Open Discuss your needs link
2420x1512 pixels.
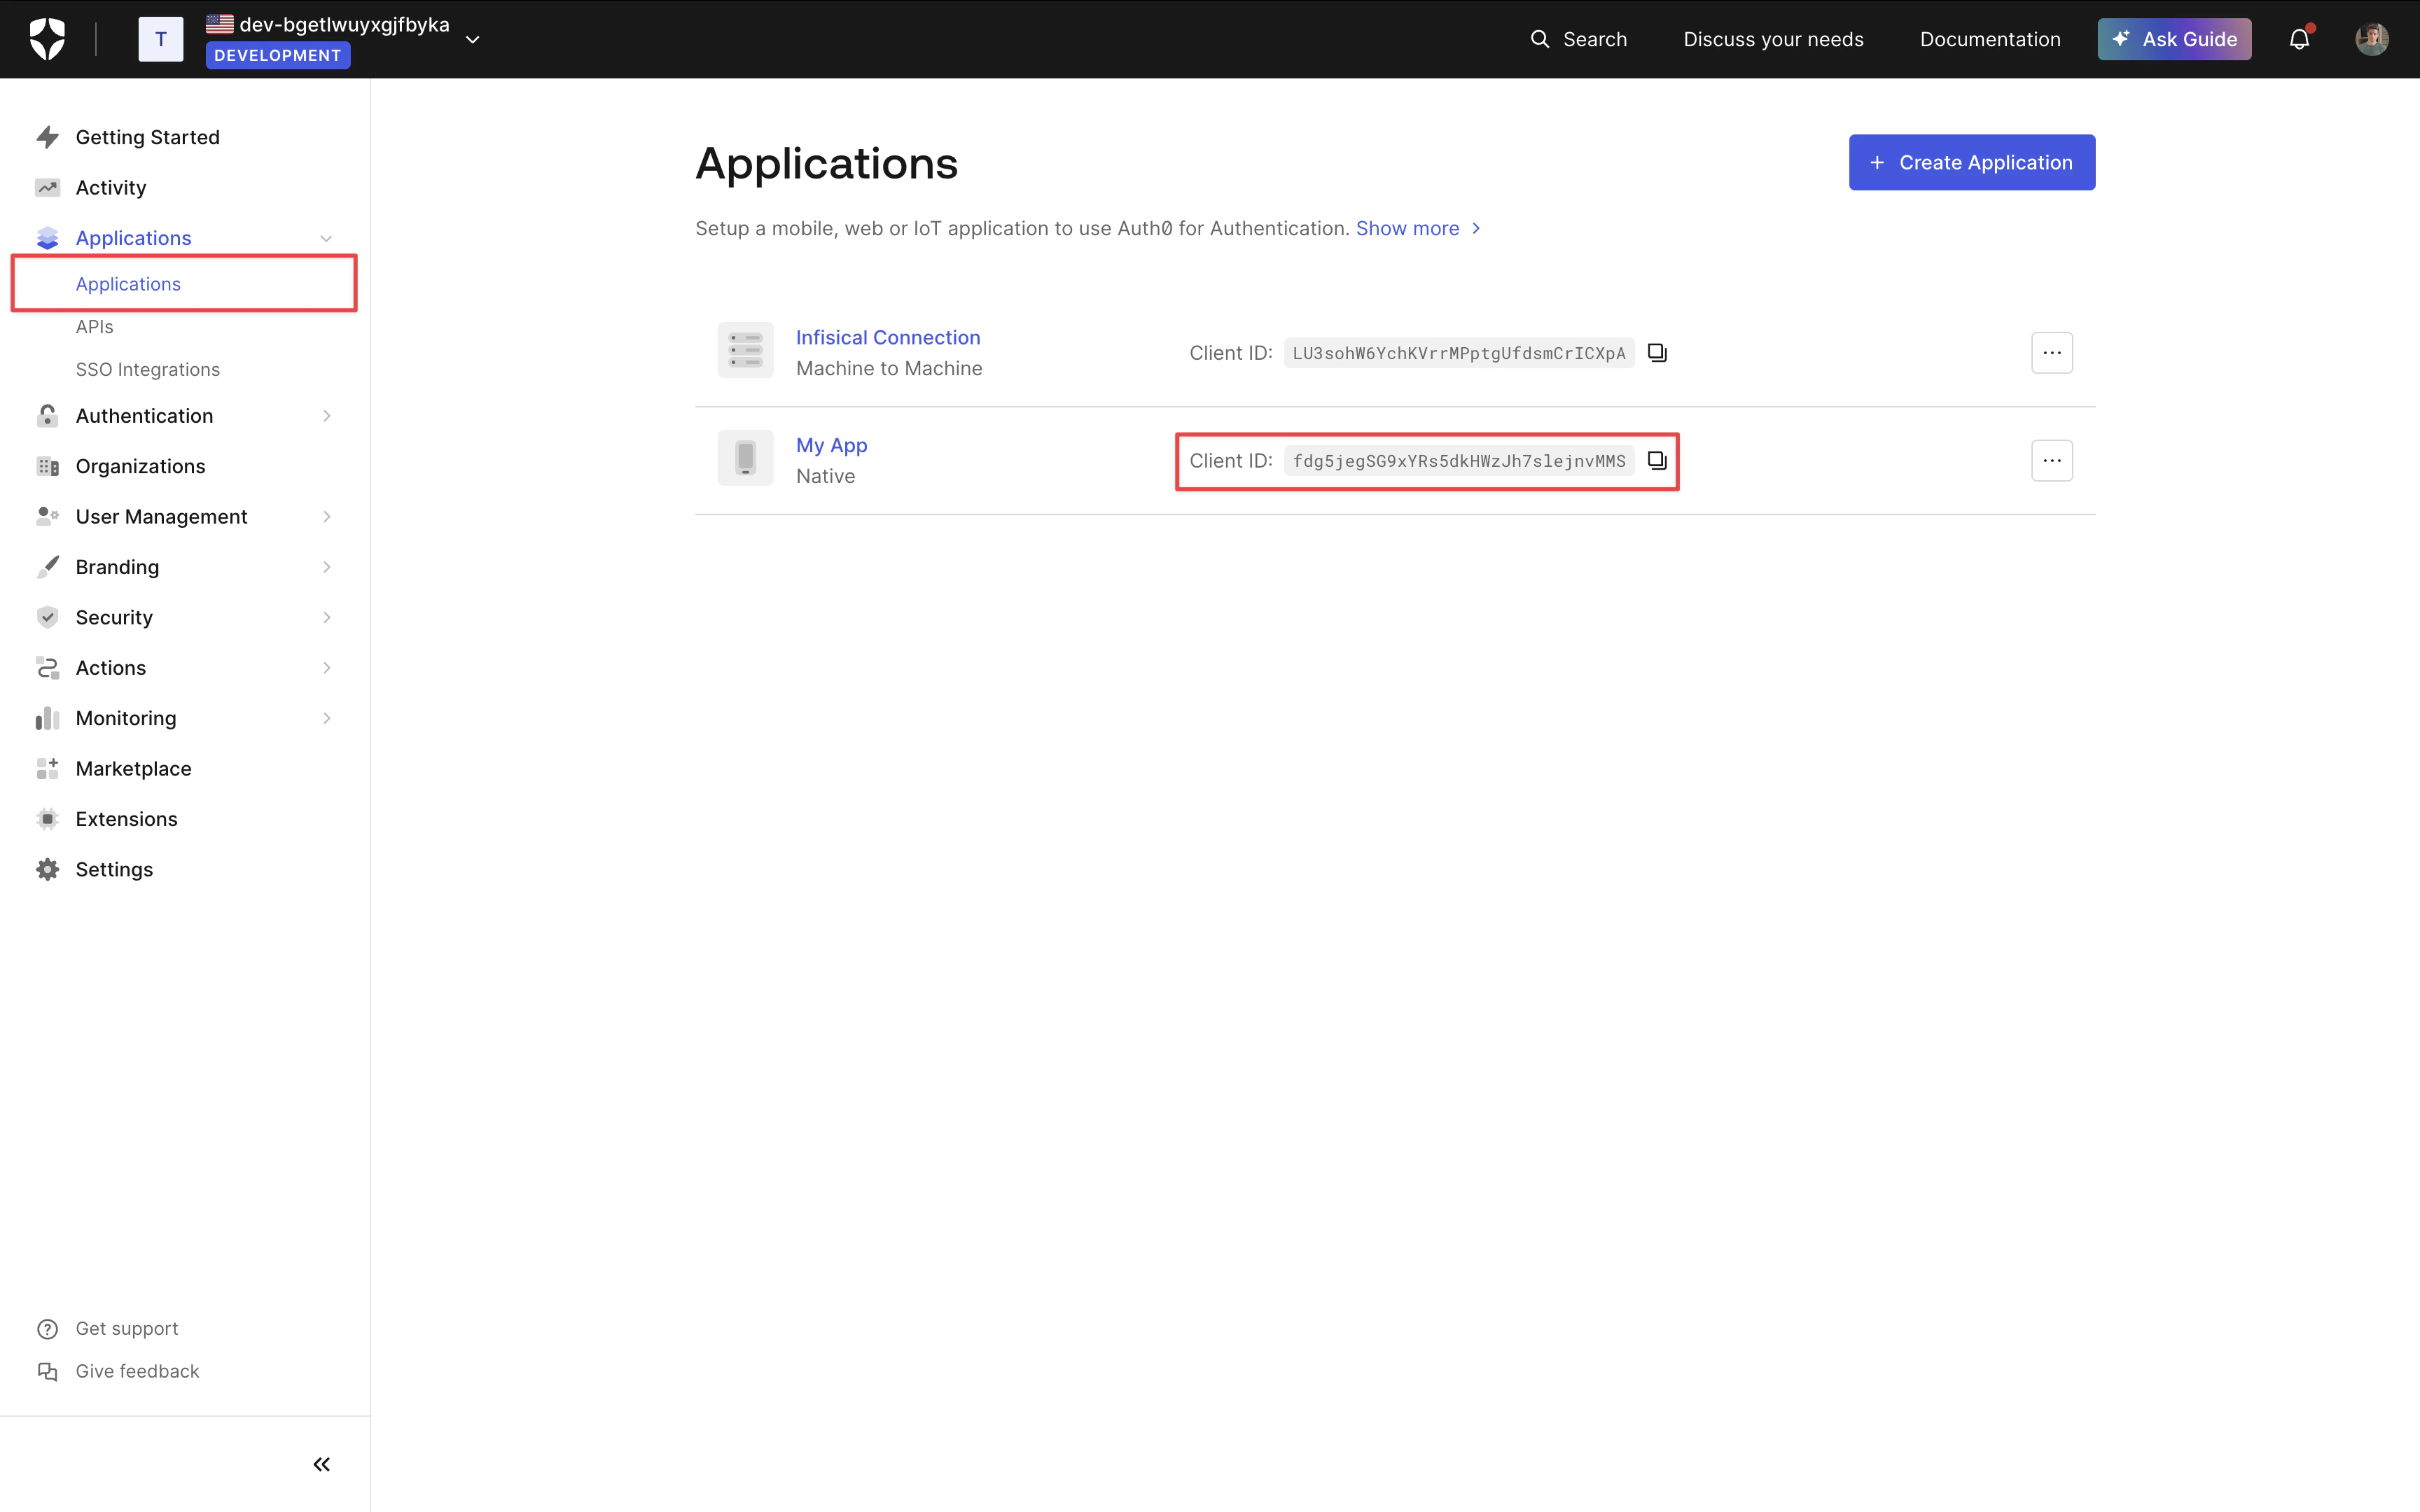tap(1773, 39)
